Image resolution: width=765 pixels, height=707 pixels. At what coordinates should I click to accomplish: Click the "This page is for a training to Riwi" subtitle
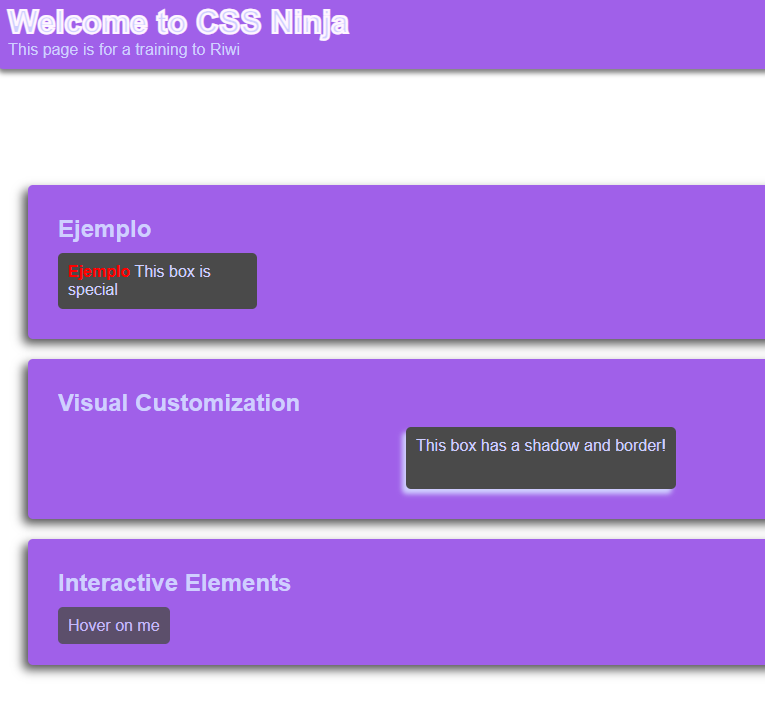click(x=124, y=49)
